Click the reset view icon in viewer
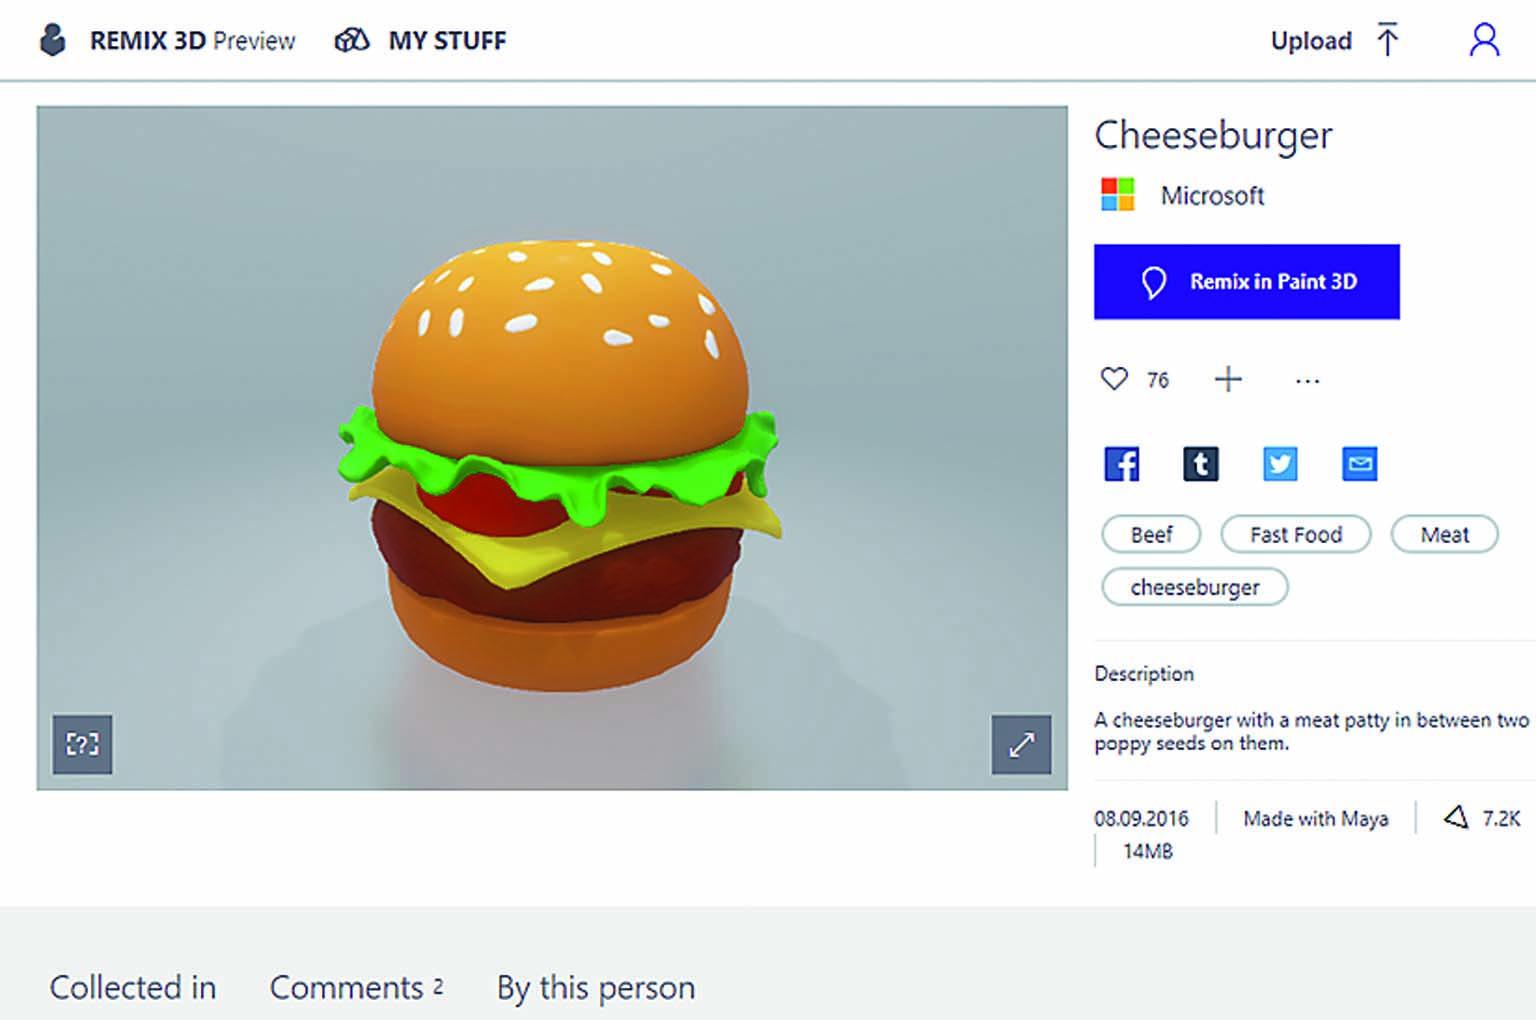This screenshot has height=1020, width=1536. pos(82,744)
